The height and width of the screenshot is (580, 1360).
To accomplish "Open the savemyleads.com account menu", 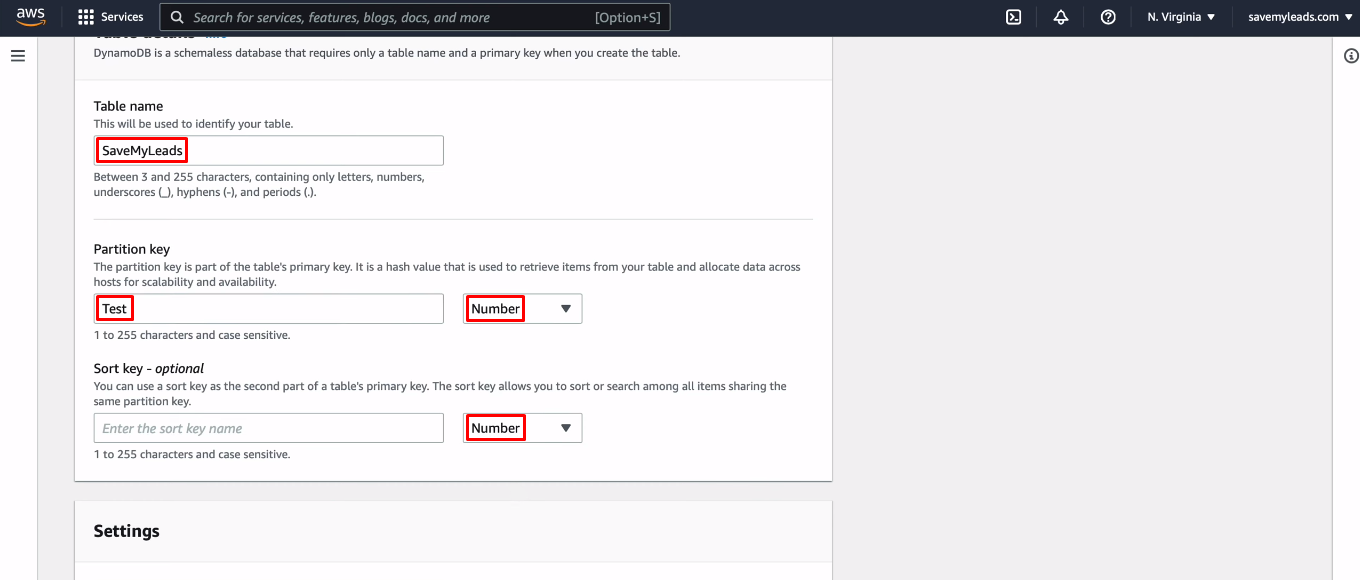I will (x=1299, y=17).
